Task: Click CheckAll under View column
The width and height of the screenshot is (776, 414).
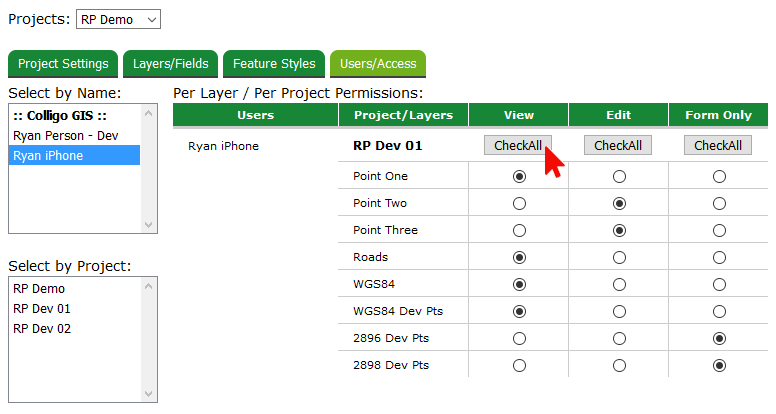Action: pyautogui.click(x=518, y=146)
